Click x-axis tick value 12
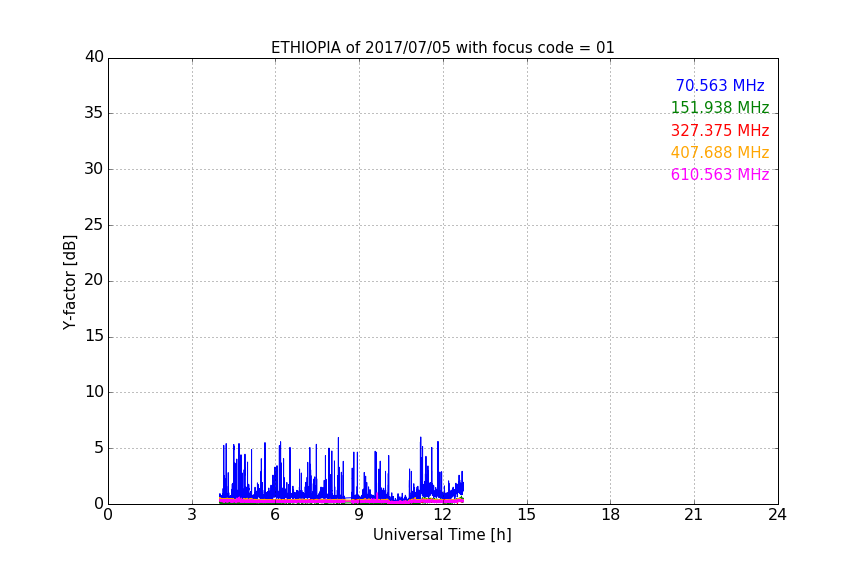 click(x=442, y=515)
